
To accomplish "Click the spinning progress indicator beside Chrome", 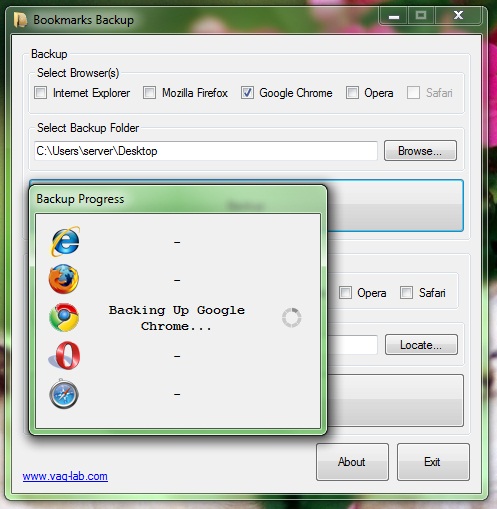I will coord(292,318).
